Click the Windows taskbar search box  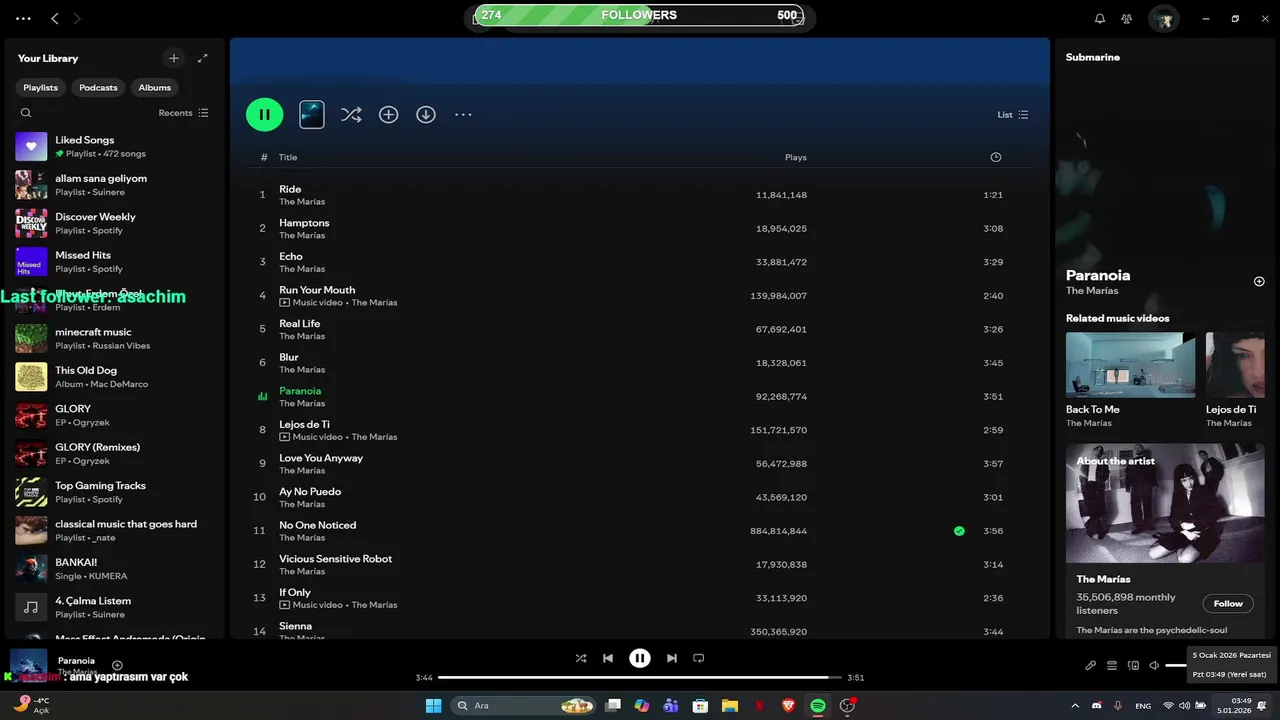[x=524, y=706]
